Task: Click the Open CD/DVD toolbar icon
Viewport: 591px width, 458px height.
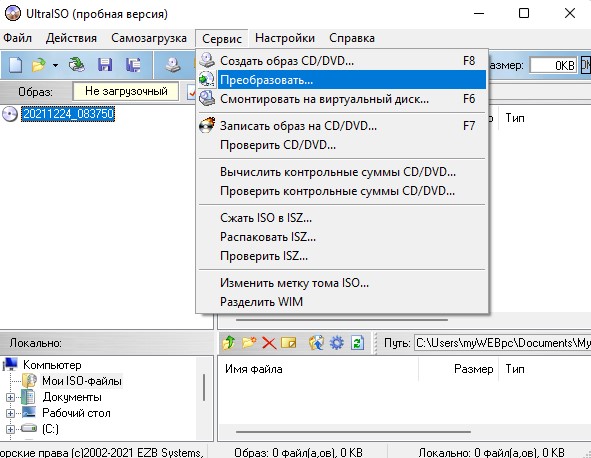Action: click(77, 64)
